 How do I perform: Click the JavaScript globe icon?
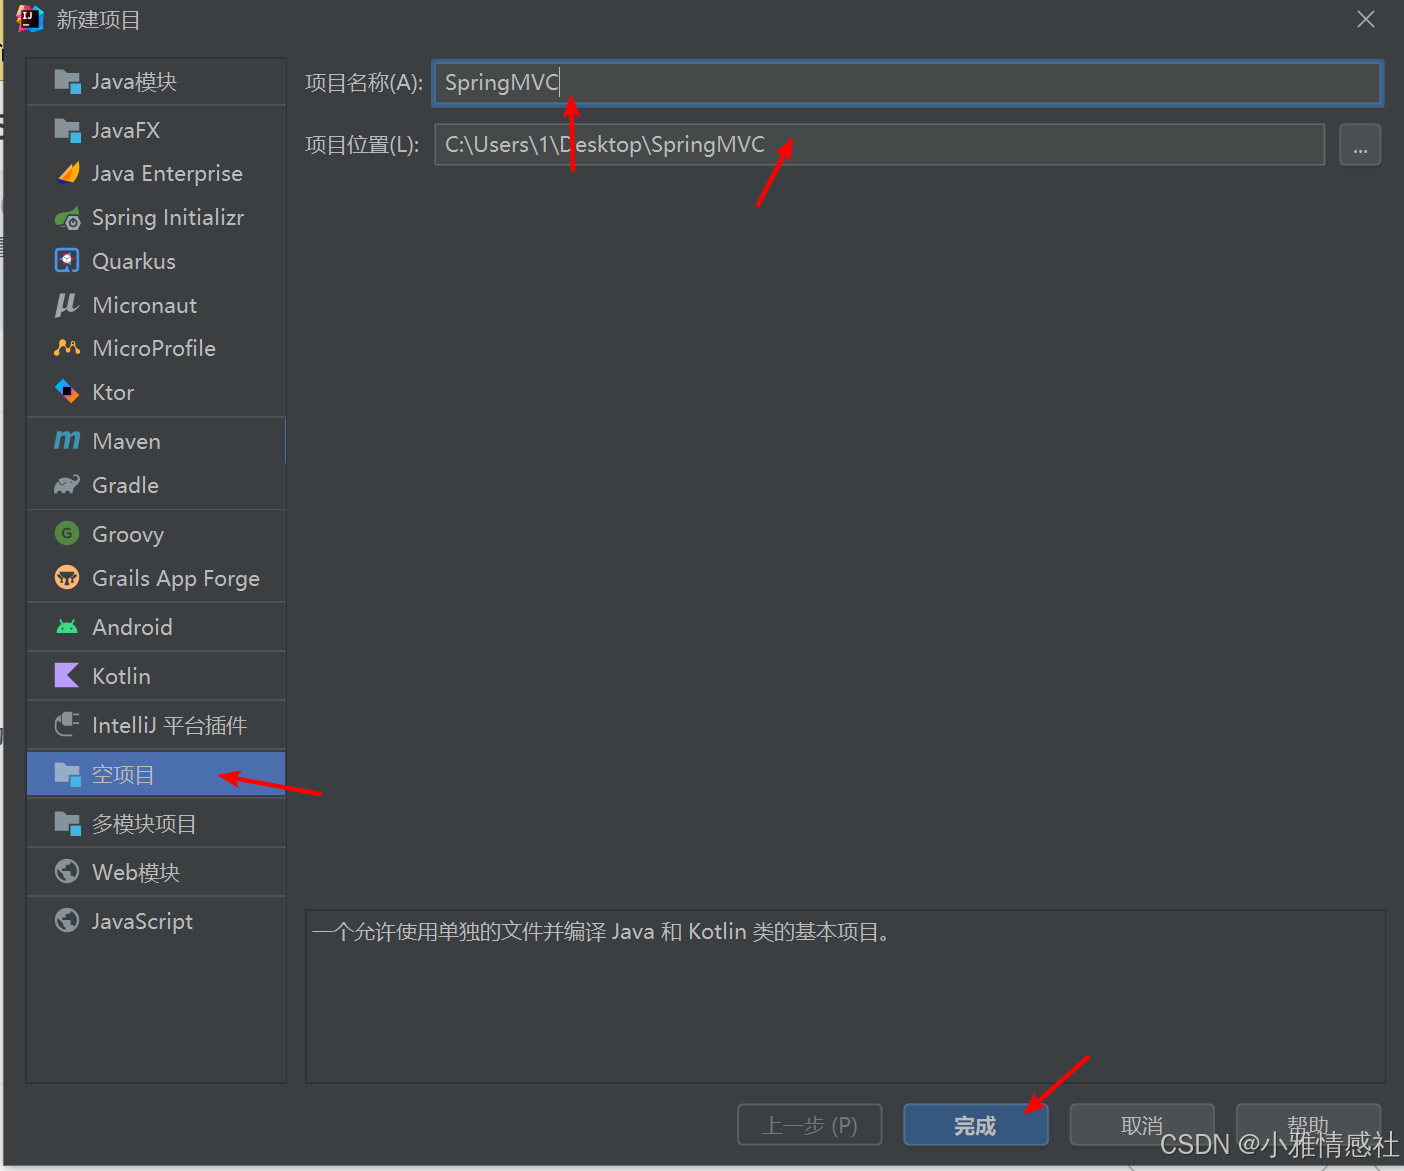pos(67,921)
